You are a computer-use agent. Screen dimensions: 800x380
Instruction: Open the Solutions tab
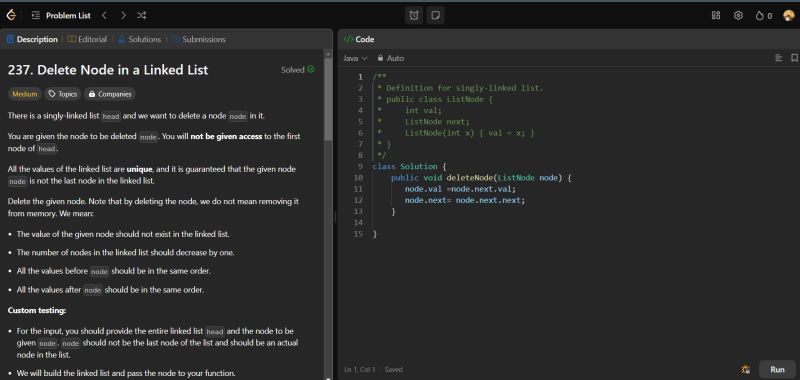click(x=139, y=39)
